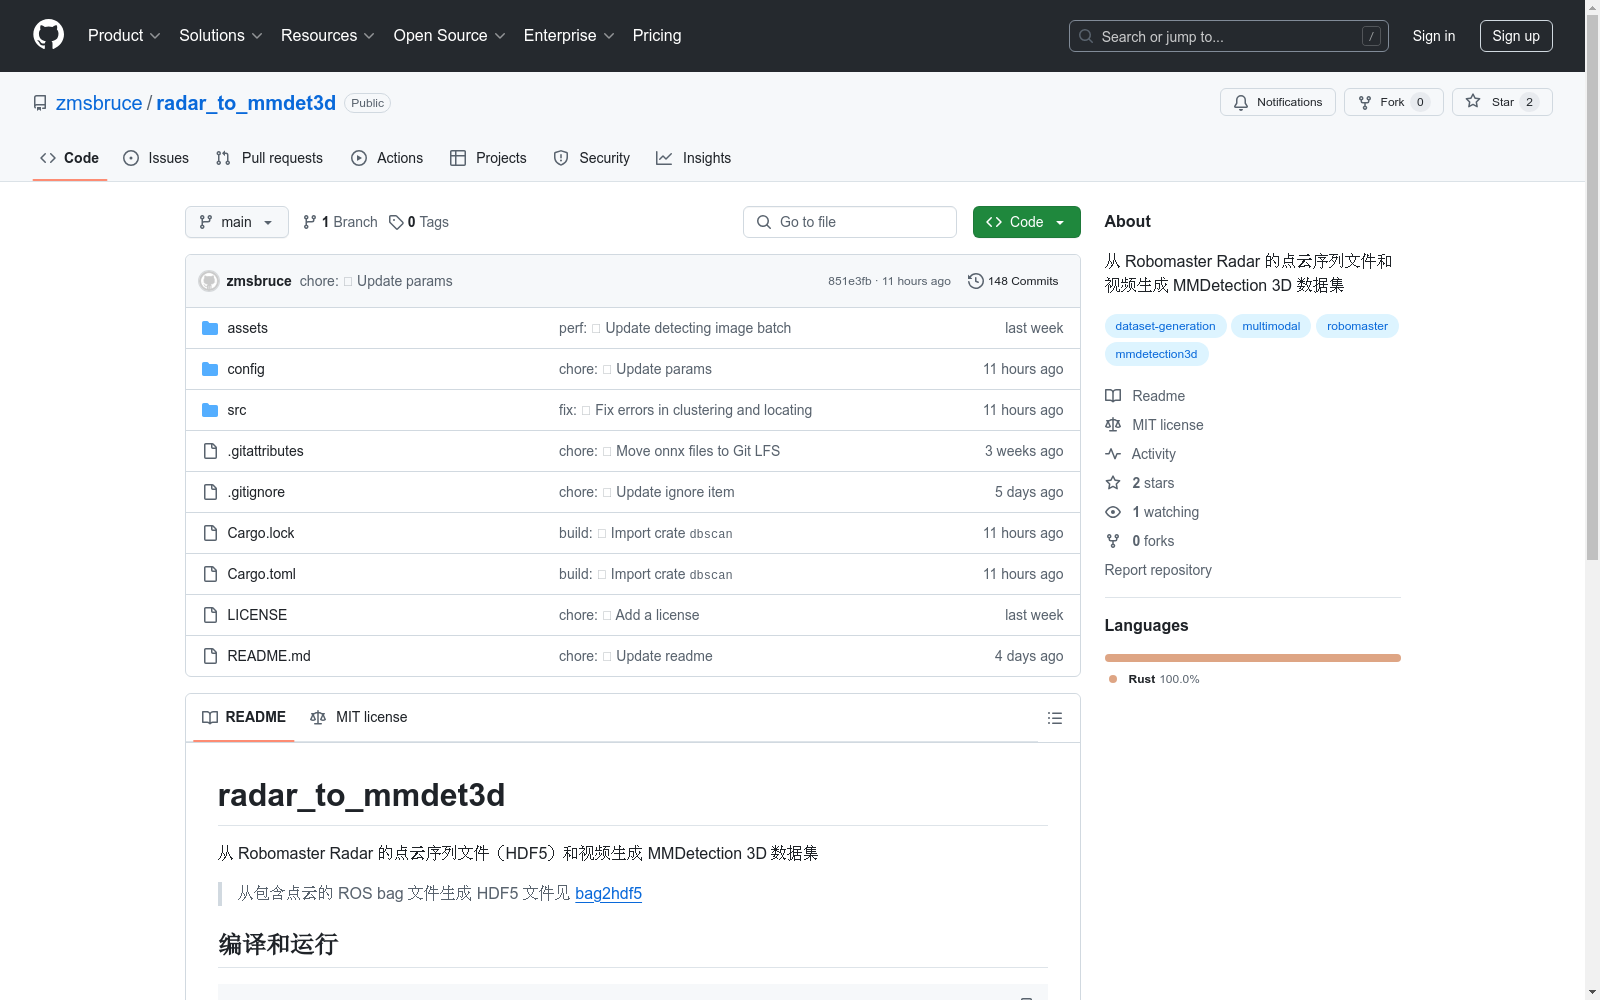Click the file icon for README.md
Image resolution: width=1600 pixels, height=1000 pixels.
[210, 656]
